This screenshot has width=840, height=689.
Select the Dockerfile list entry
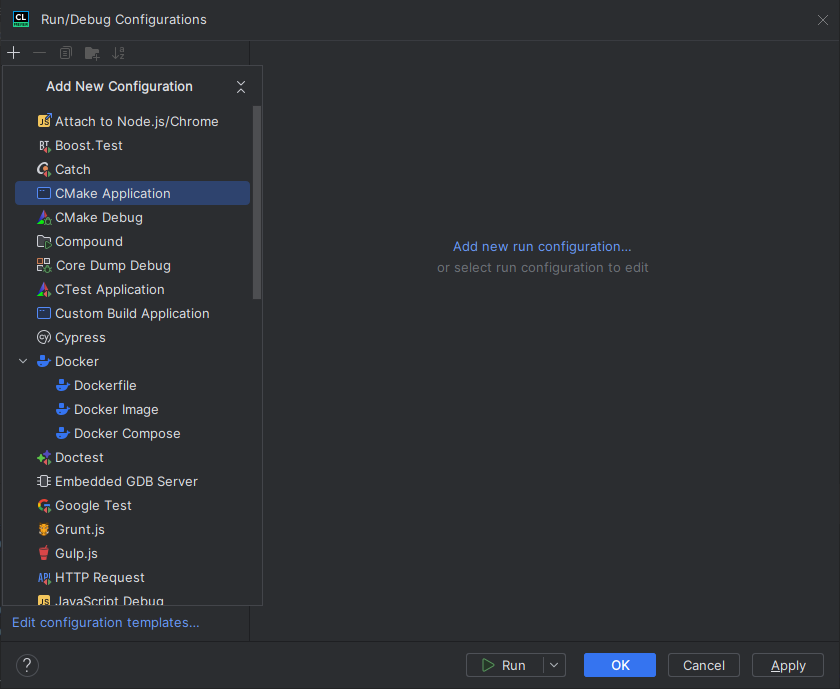[132, 385]
